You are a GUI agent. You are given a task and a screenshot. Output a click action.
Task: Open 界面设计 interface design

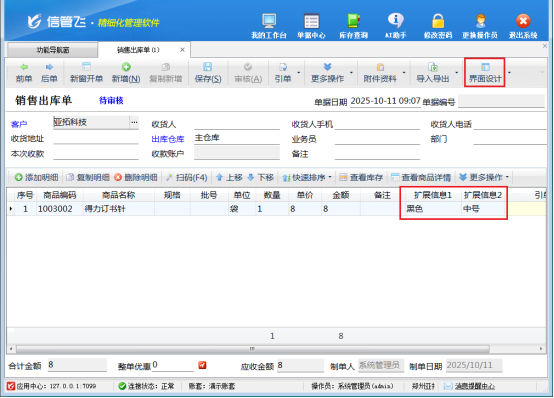coord(485,73)
